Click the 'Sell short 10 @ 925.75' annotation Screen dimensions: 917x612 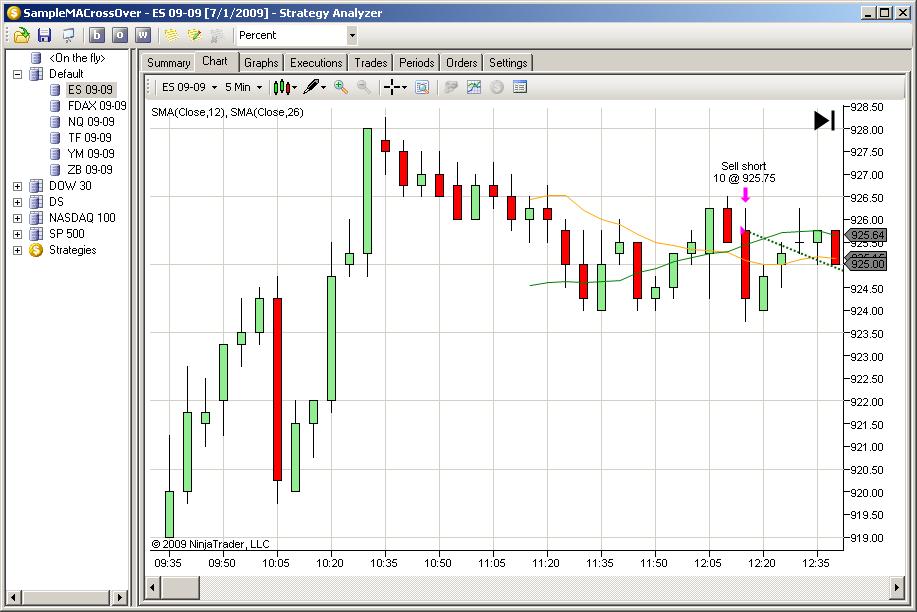pos(744,173)
